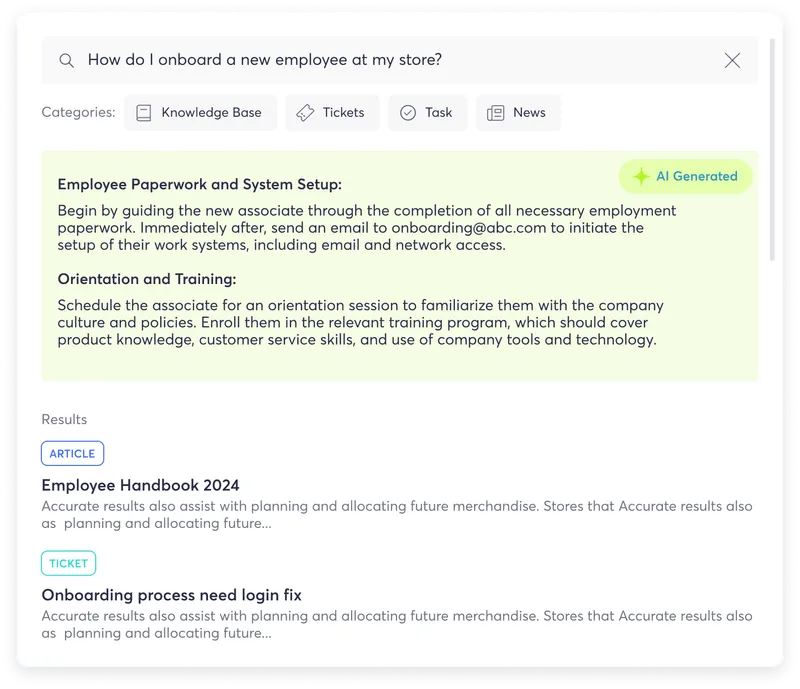This screenshot has width=800, height=689.
Task: Click the Orientation and Training heading
Action: click(x=146, y=280)
